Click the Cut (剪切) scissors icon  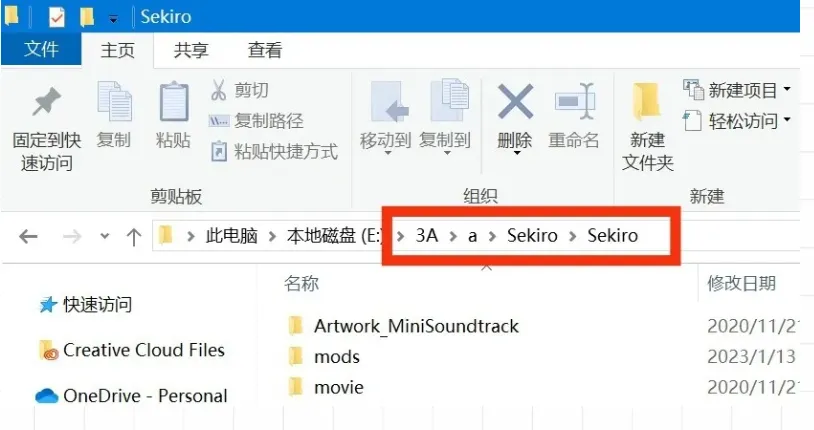coord(219,90)
